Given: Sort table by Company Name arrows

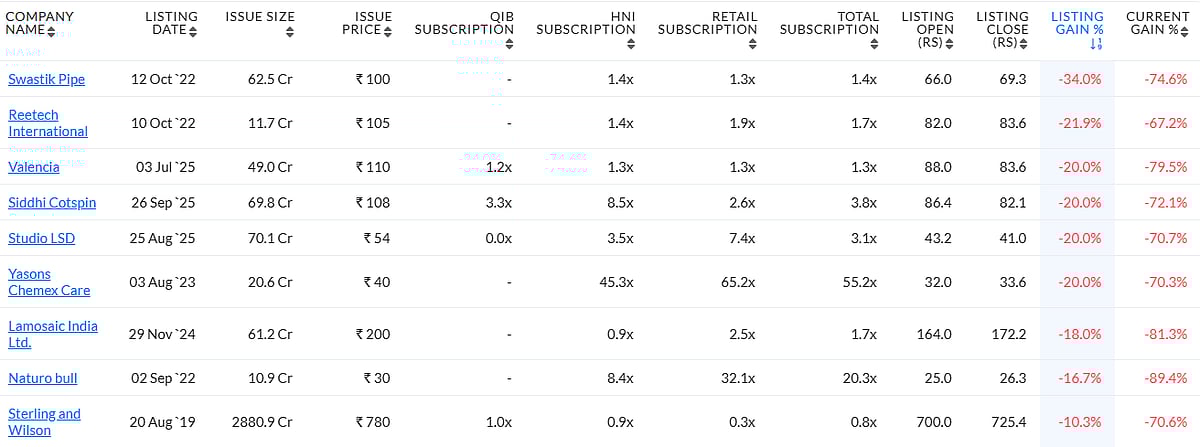Looking at the screenshot, I should [x=51, y=31].
